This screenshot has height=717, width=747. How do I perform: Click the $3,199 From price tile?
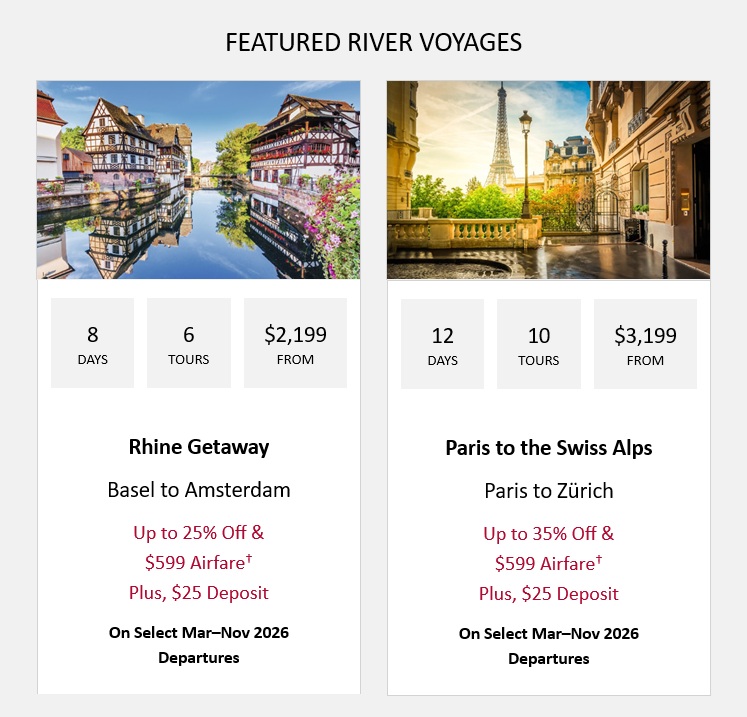tap(645, 344)
